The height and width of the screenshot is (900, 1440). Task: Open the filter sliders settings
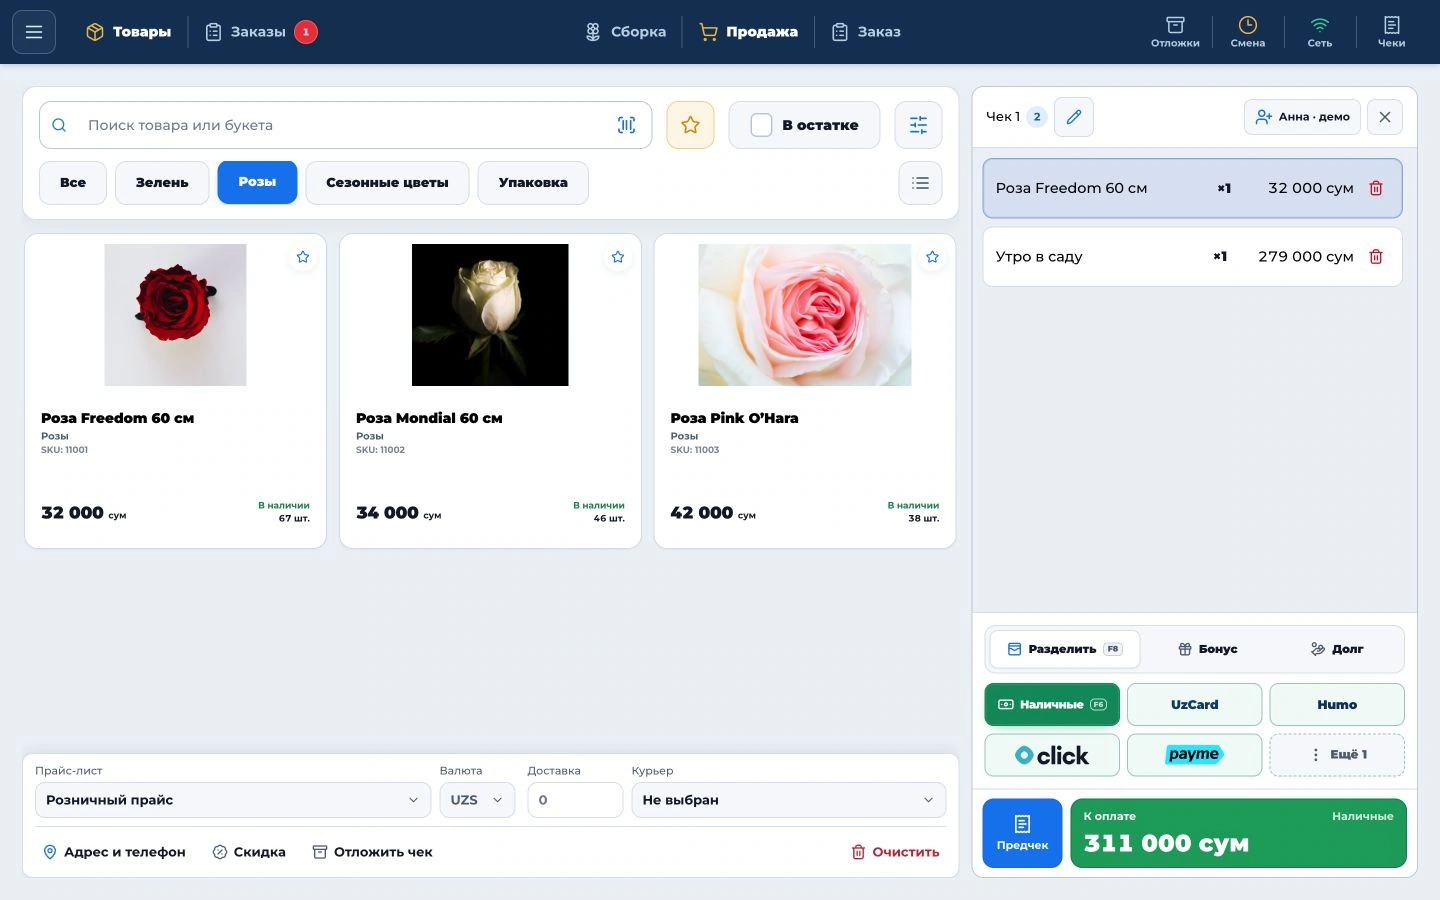point(918,125)
